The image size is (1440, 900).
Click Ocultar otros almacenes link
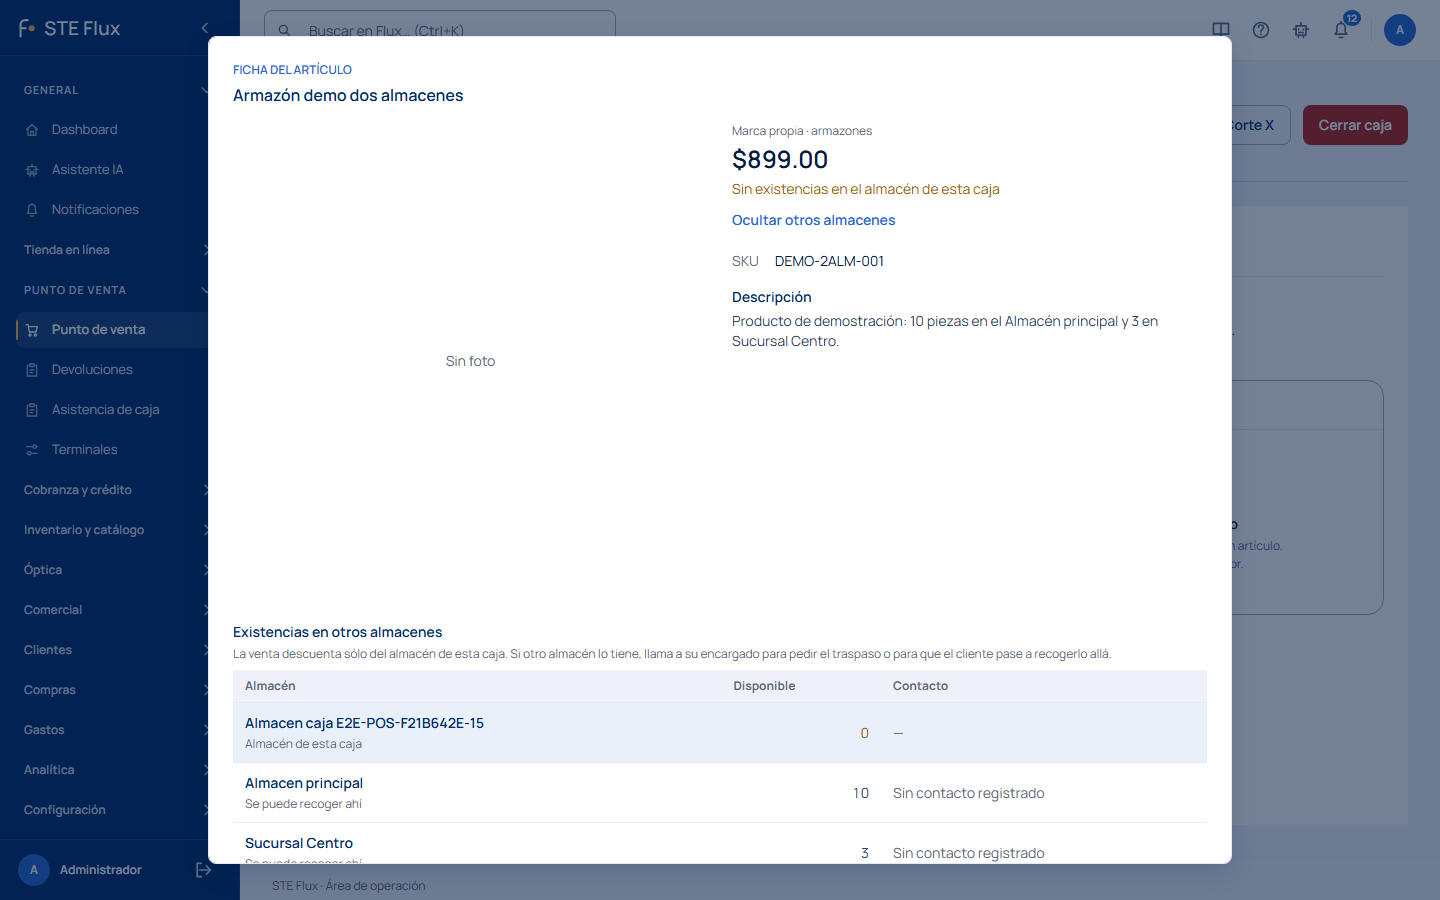pyautogui.click(x=813, y=220)
